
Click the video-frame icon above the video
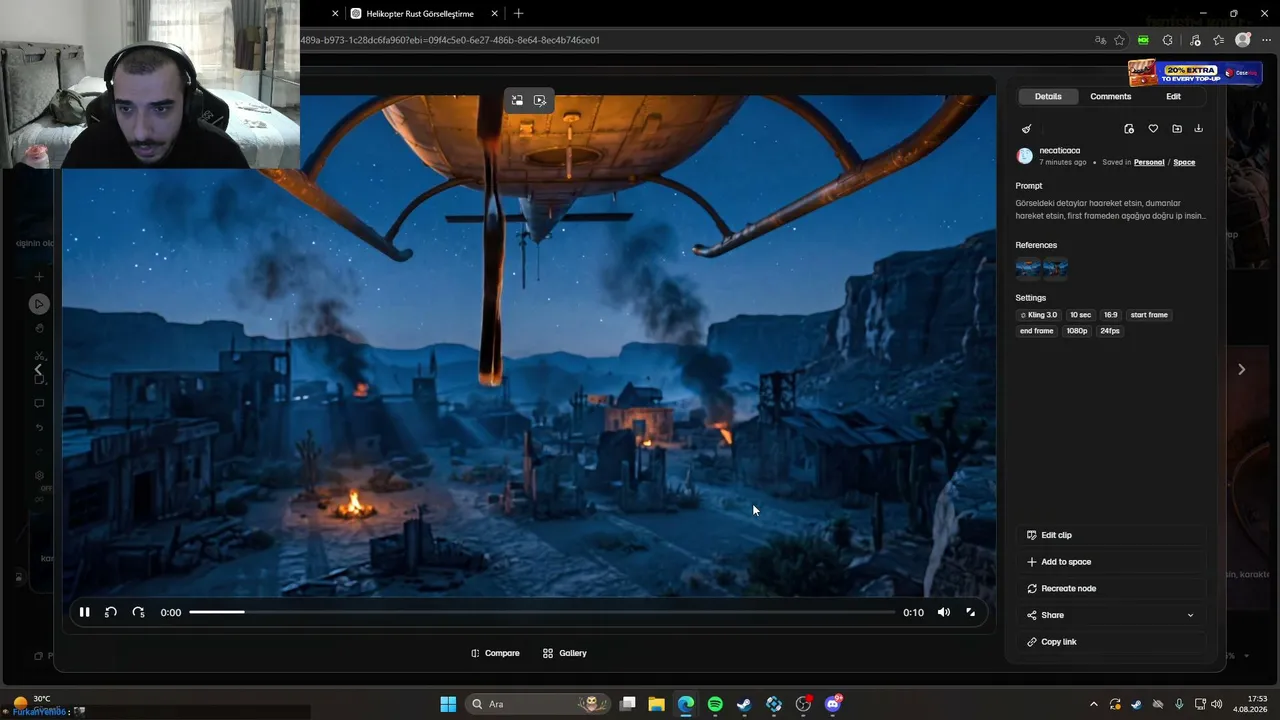tap(540, 100)
